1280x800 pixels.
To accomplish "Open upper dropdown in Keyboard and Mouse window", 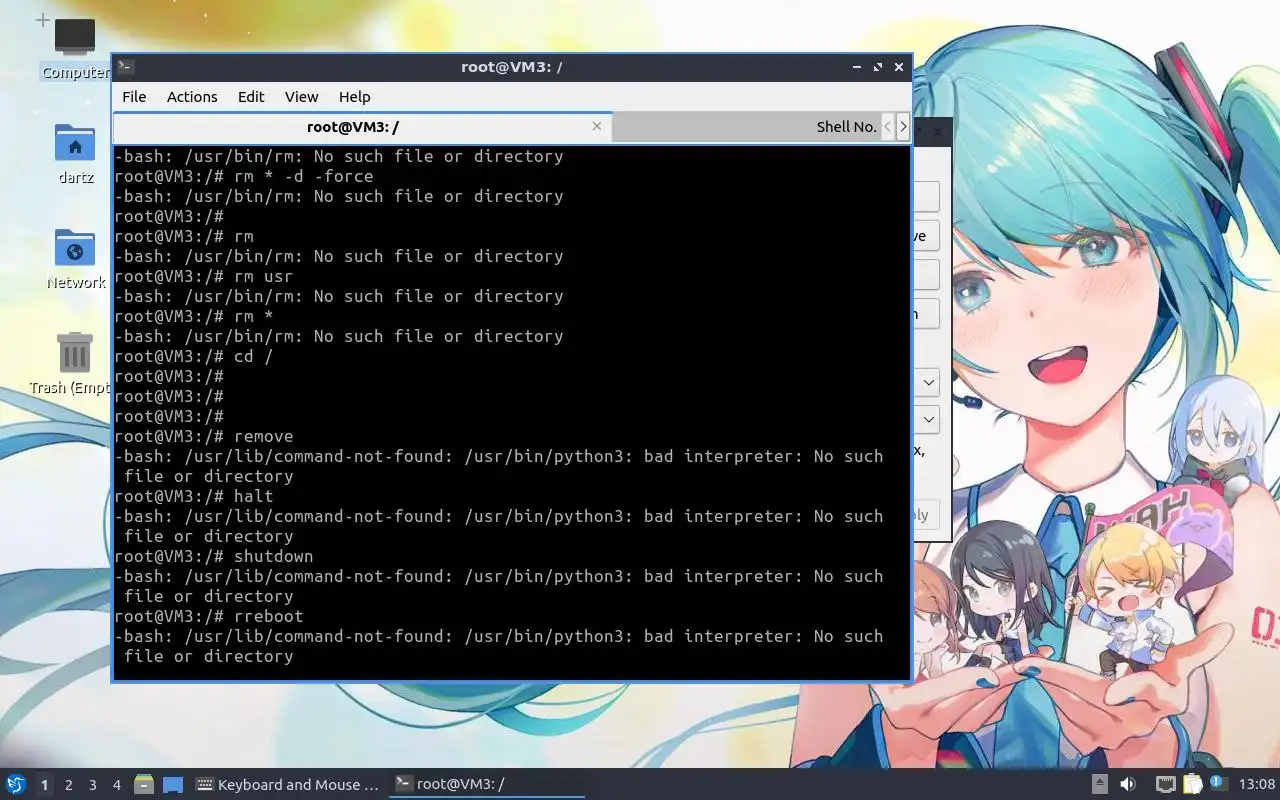I will coord(929,382).
